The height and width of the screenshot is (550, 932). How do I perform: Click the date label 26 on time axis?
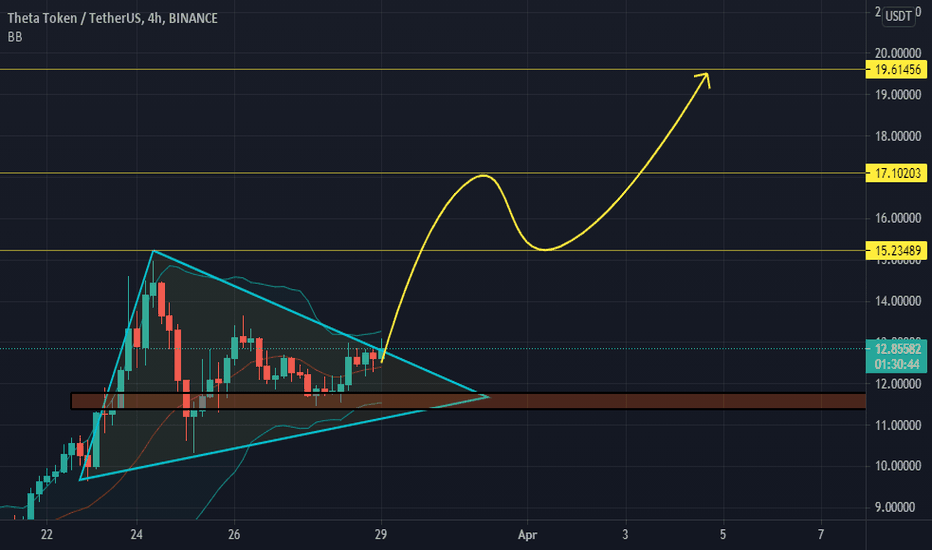pyautogui.click(x=234, y=535)
